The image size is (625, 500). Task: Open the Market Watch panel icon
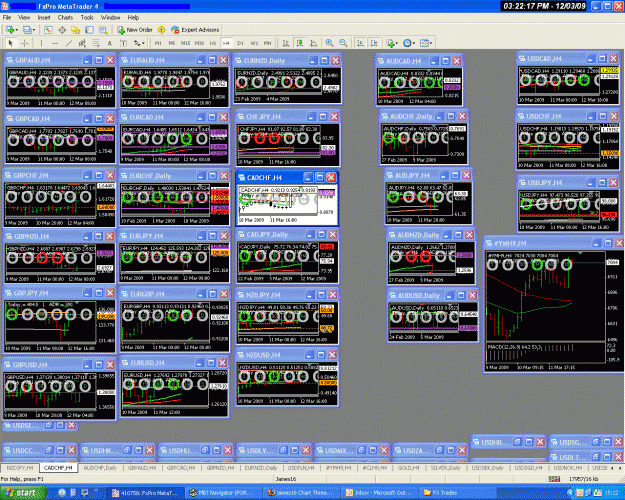pos(48,30)
